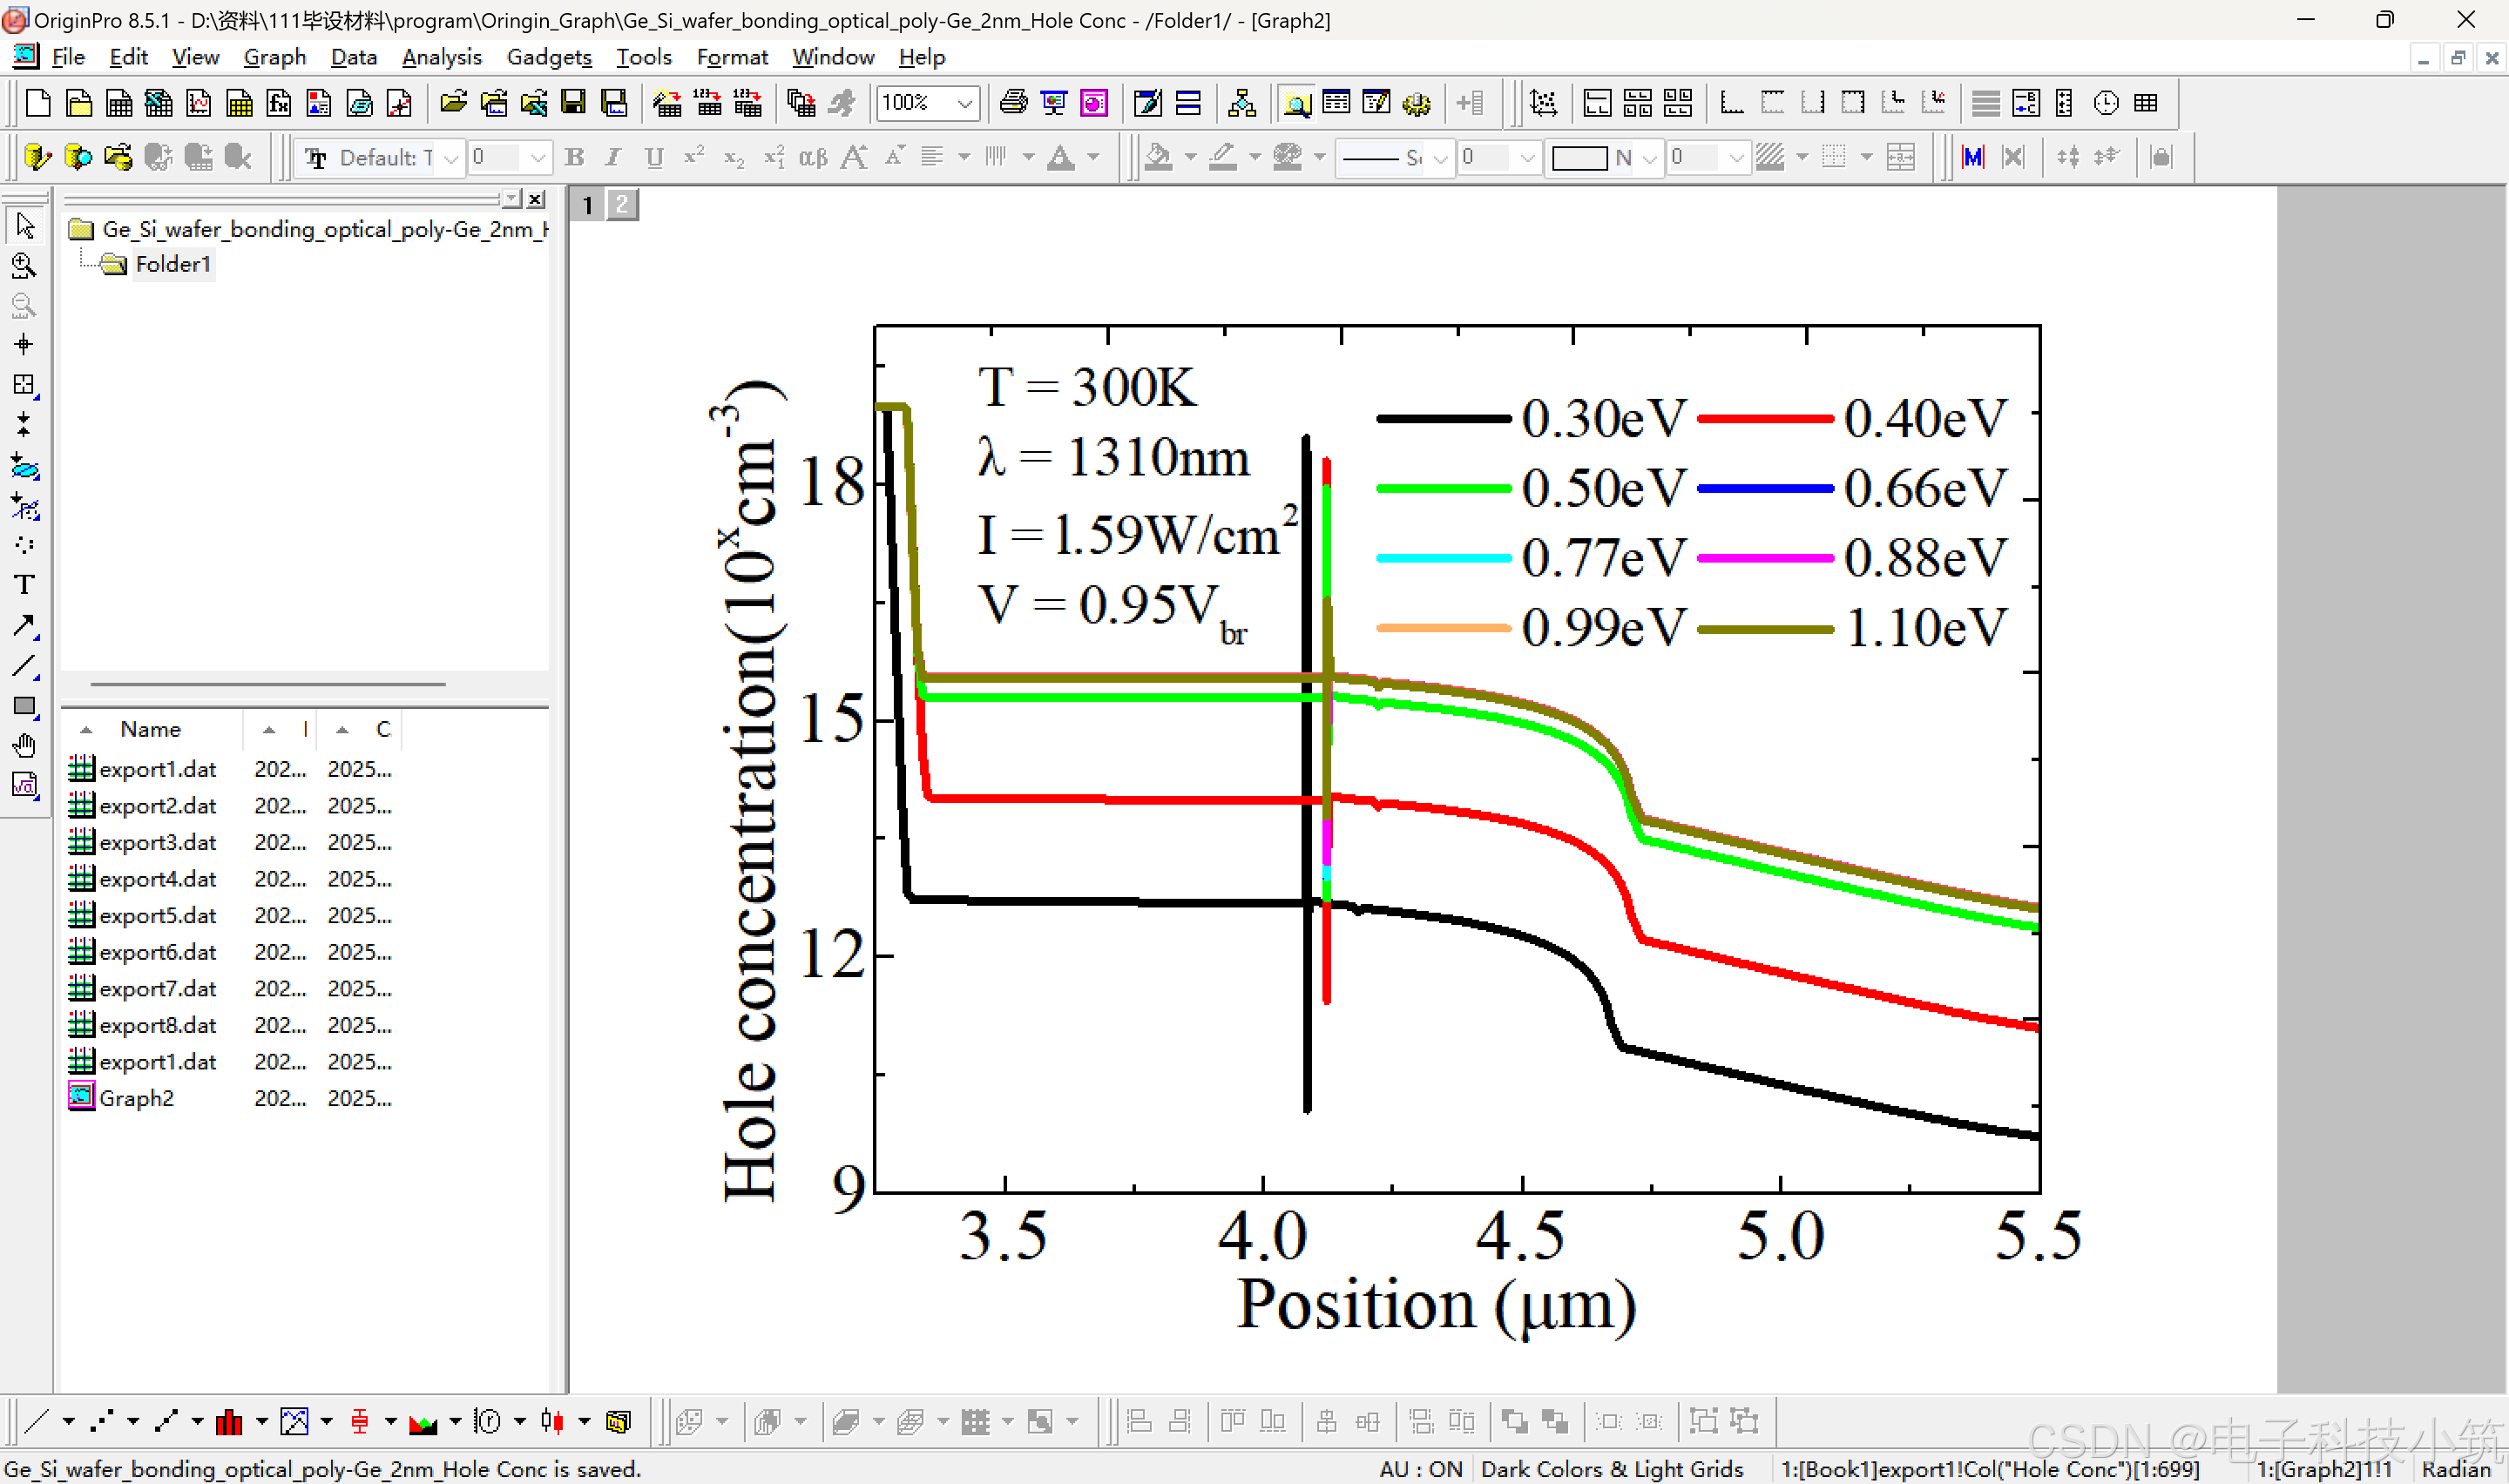The width and height of the screenshot is (2509, 1484).
Task: Open the font size dropdown
Action: tap(538, 158)
